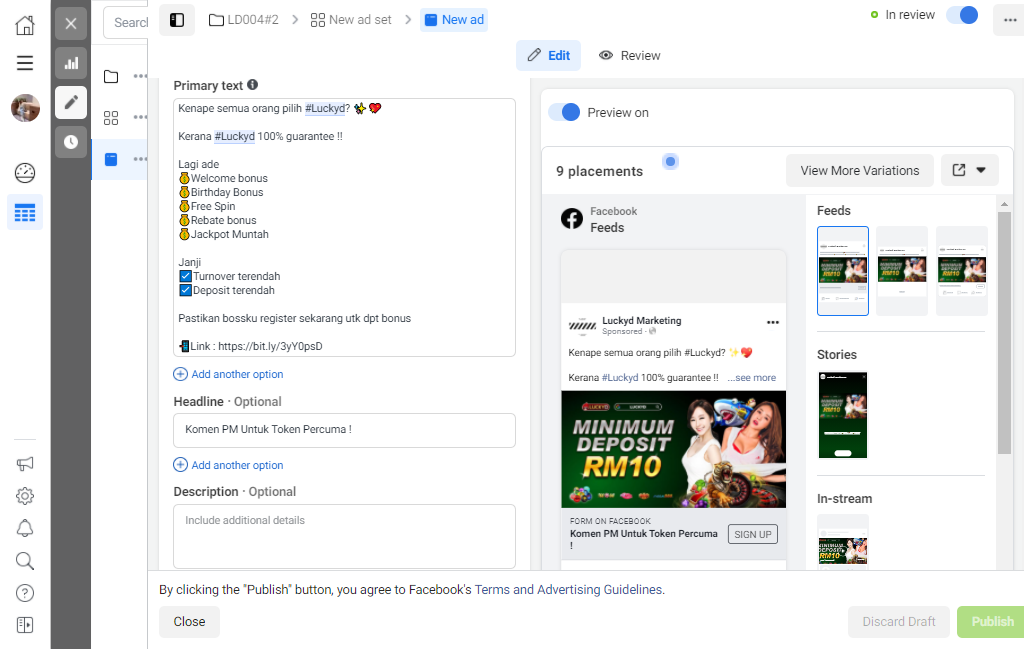Click View More Variations button

[x=859, y=170]
